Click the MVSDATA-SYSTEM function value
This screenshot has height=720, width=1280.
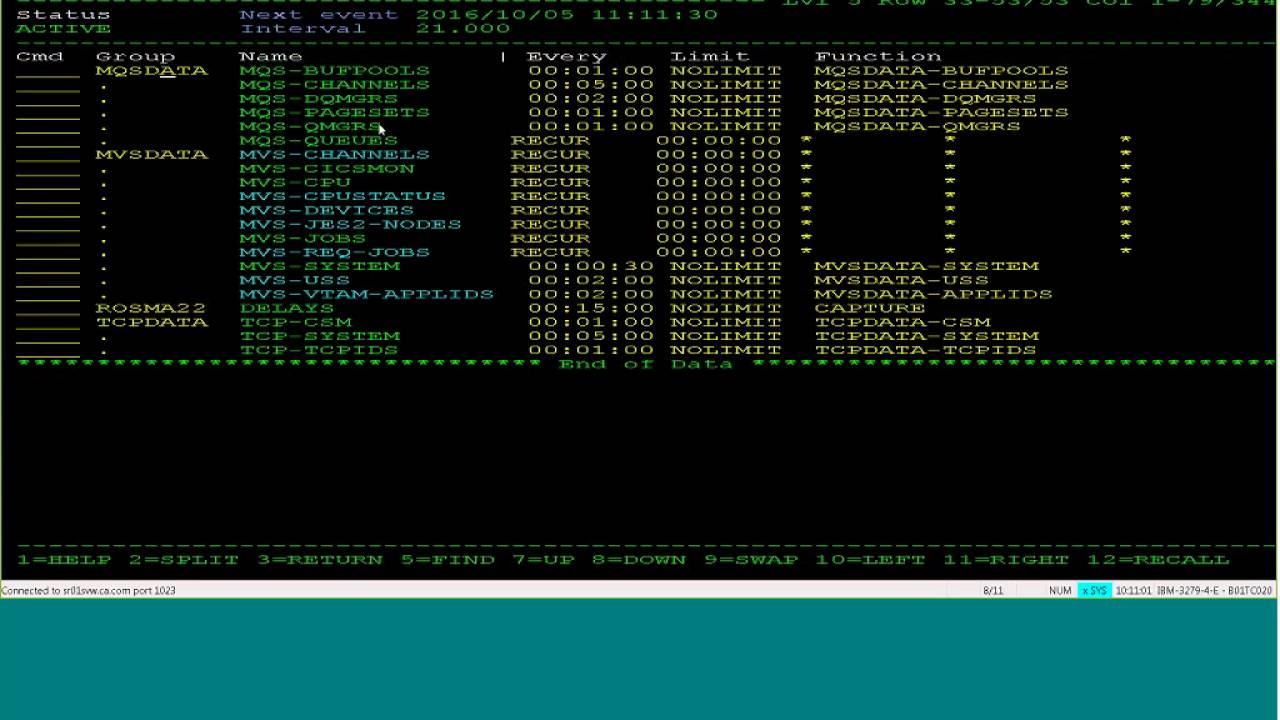click(x=927, y=267)
